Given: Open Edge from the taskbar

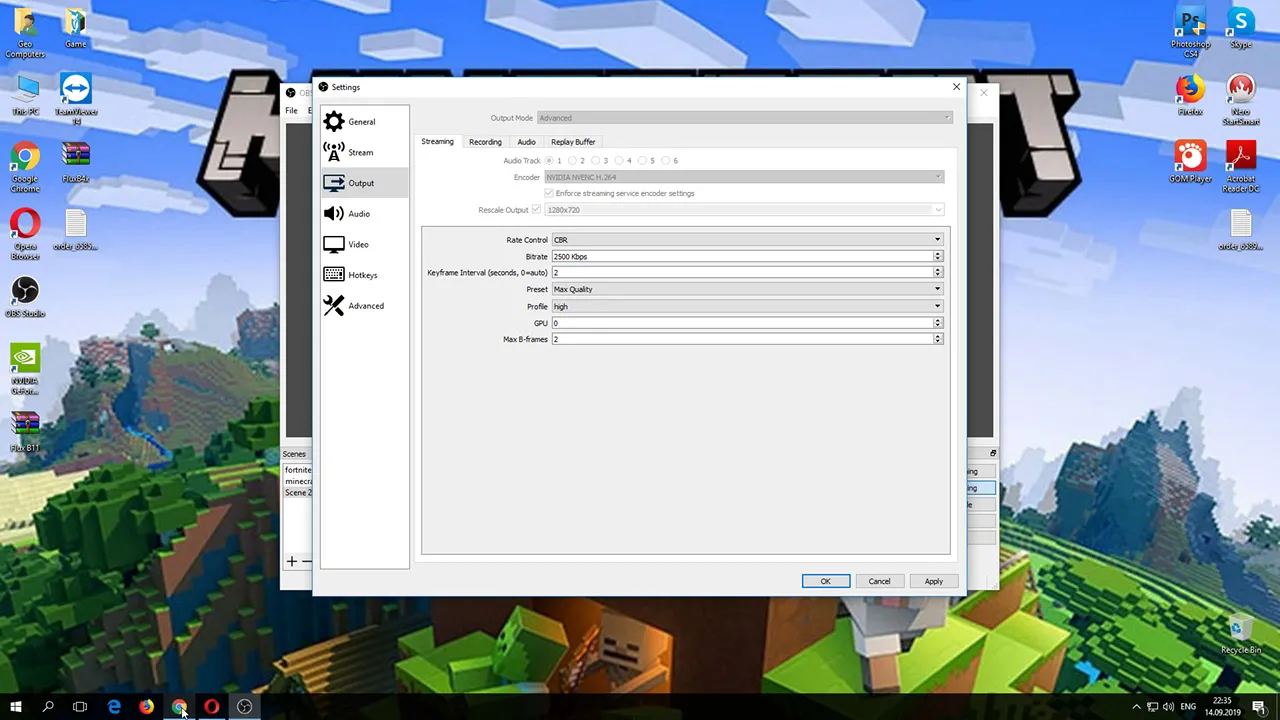Looking at the screenshot, I should (114, 707).
